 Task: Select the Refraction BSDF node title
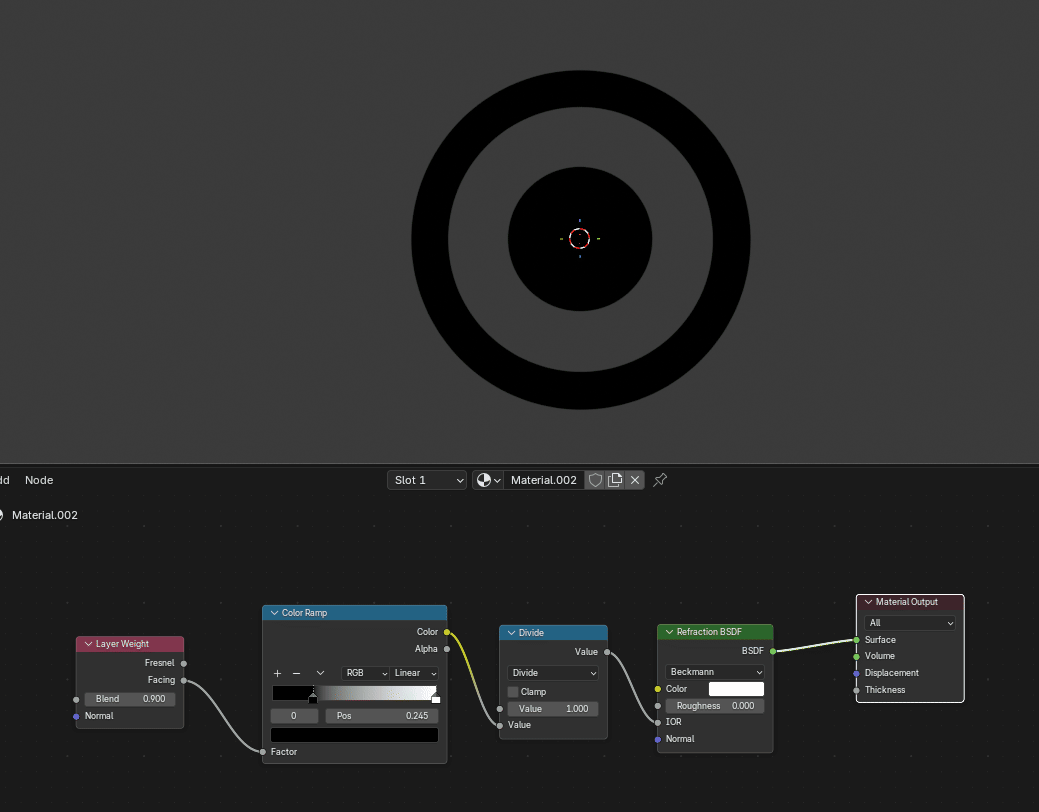coord(709,632)
